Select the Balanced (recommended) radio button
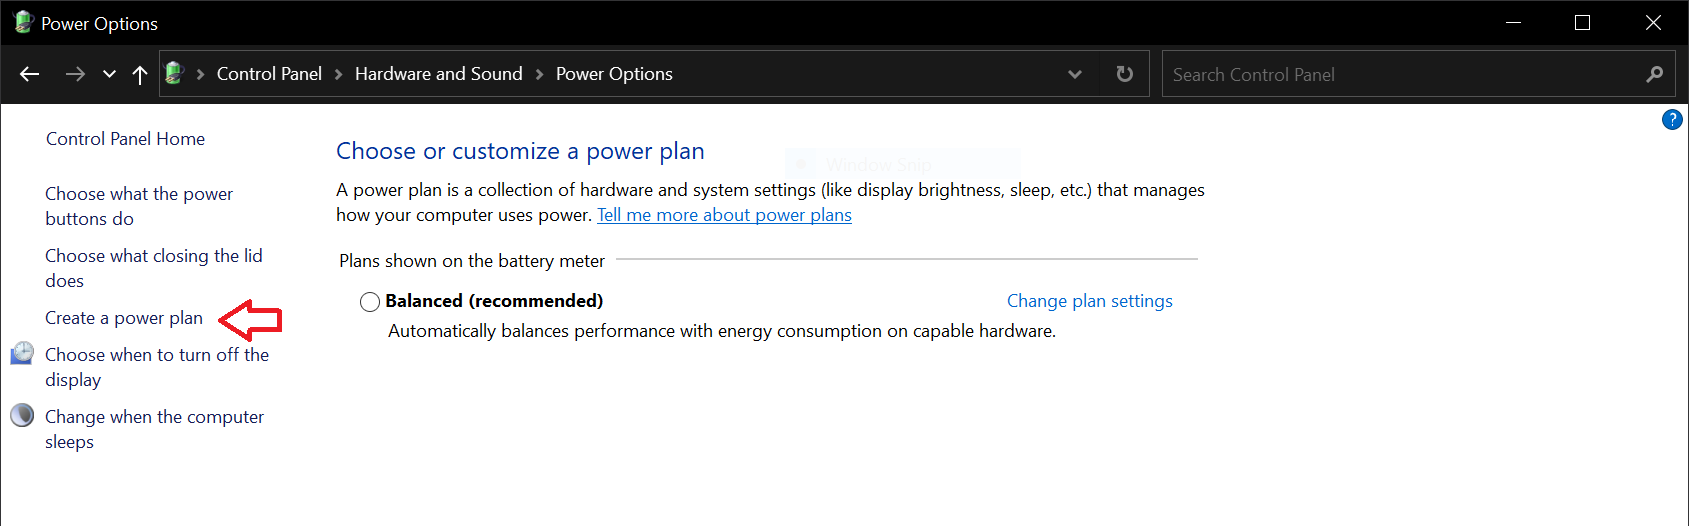The image size is (1689, 526). point(370,302)
